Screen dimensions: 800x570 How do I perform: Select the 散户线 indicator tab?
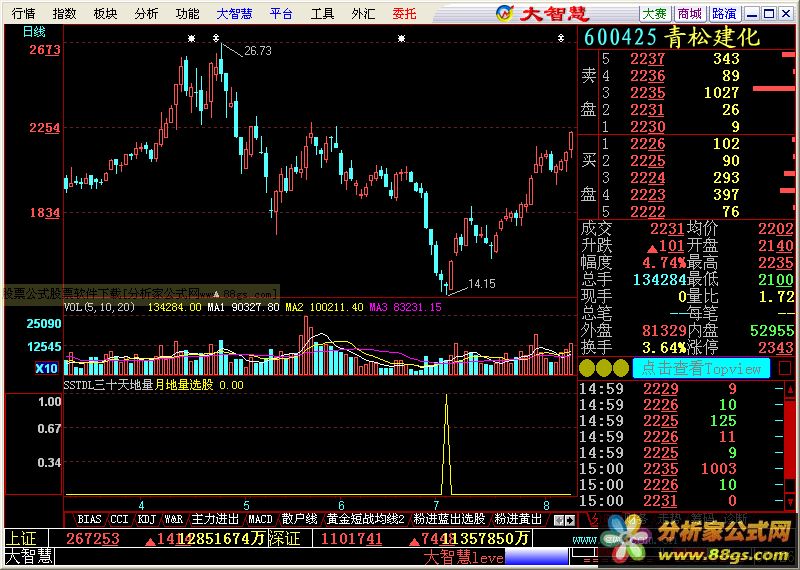pyautogui.click(x=299, y=519)
